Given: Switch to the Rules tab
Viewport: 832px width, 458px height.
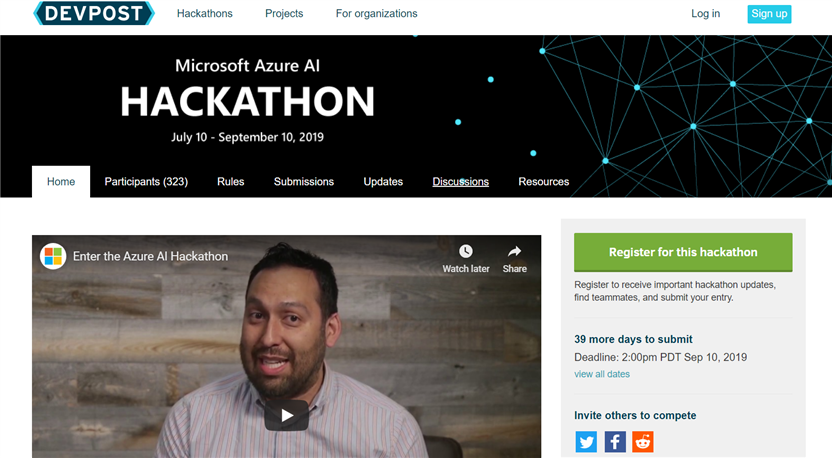Looking at the screenshot, I should 230,182.
